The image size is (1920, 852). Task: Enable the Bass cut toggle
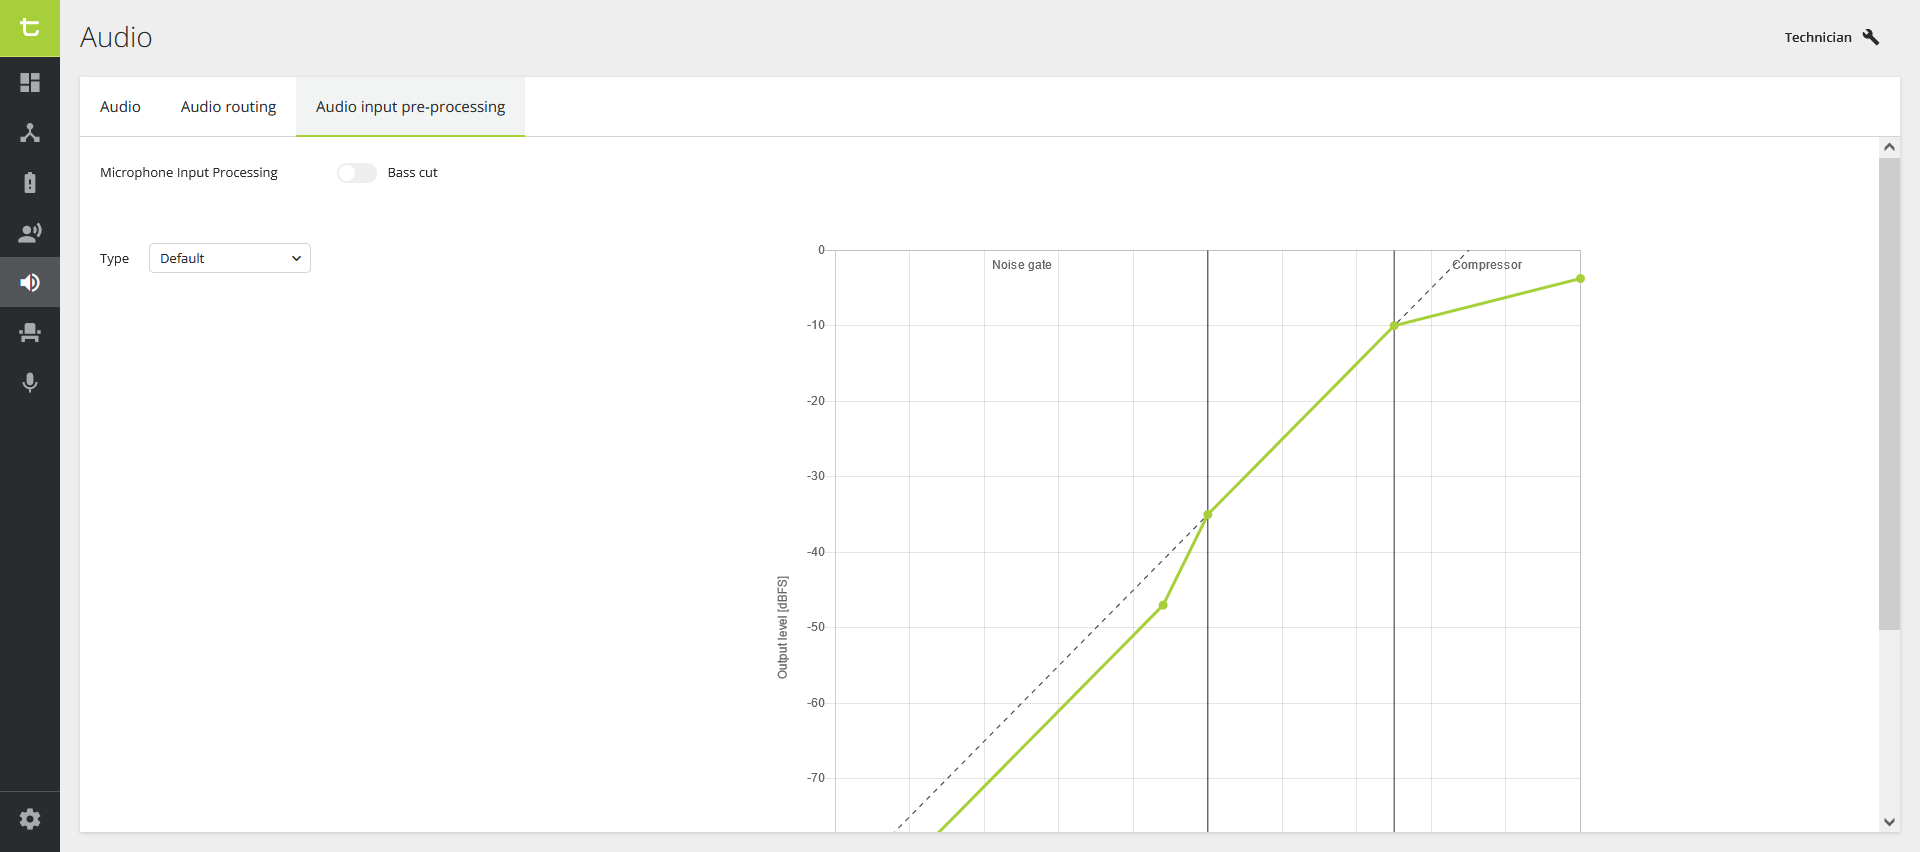coord(357,173)
